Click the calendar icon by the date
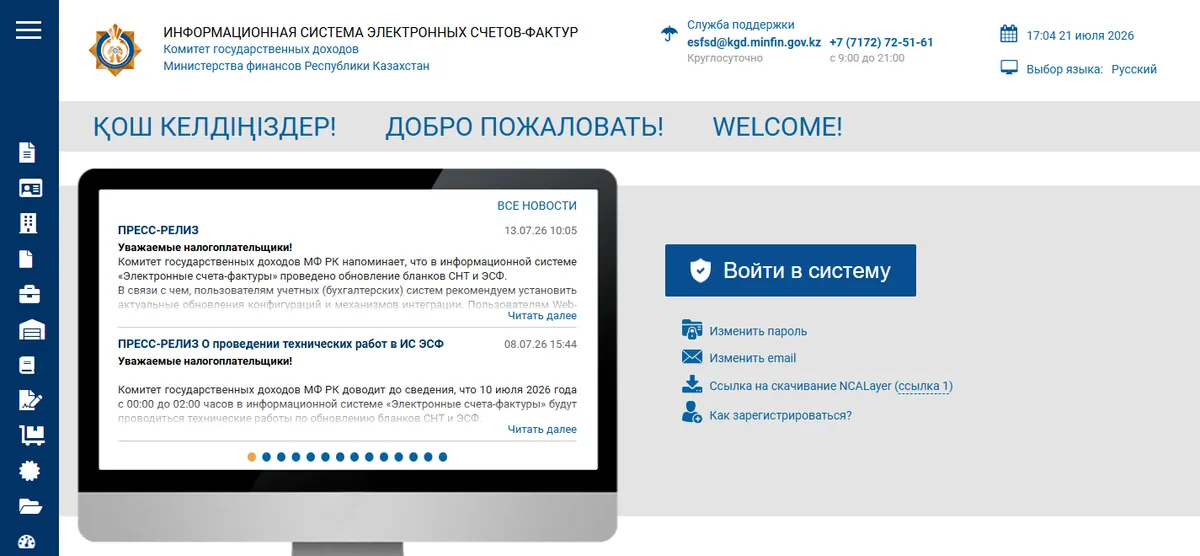The image size is (1200, 556). pos(1009,34)
